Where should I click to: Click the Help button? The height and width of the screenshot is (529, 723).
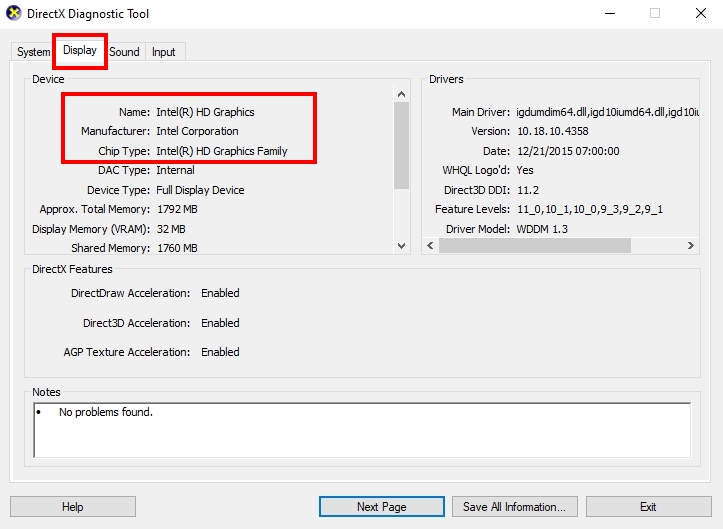tap(73, 506)
